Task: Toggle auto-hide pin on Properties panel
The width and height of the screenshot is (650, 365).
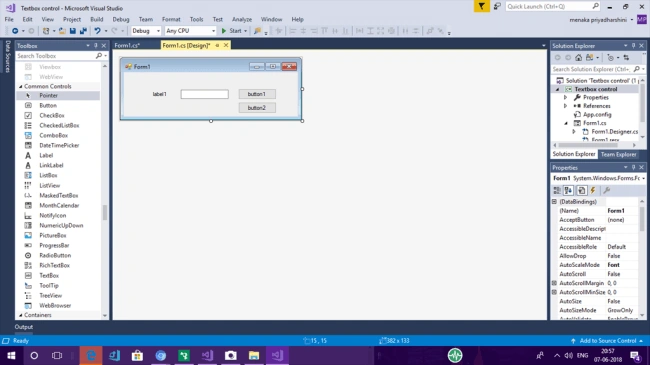Action: [x=633, y=168]
